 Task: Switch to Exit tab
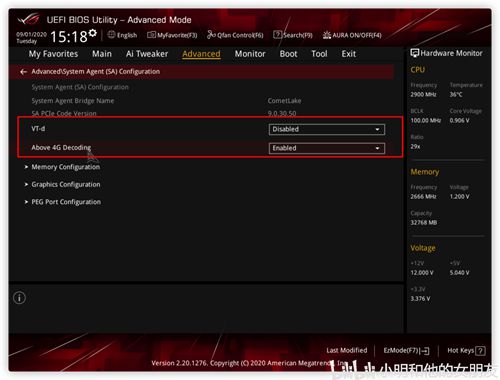coord(349,54)
